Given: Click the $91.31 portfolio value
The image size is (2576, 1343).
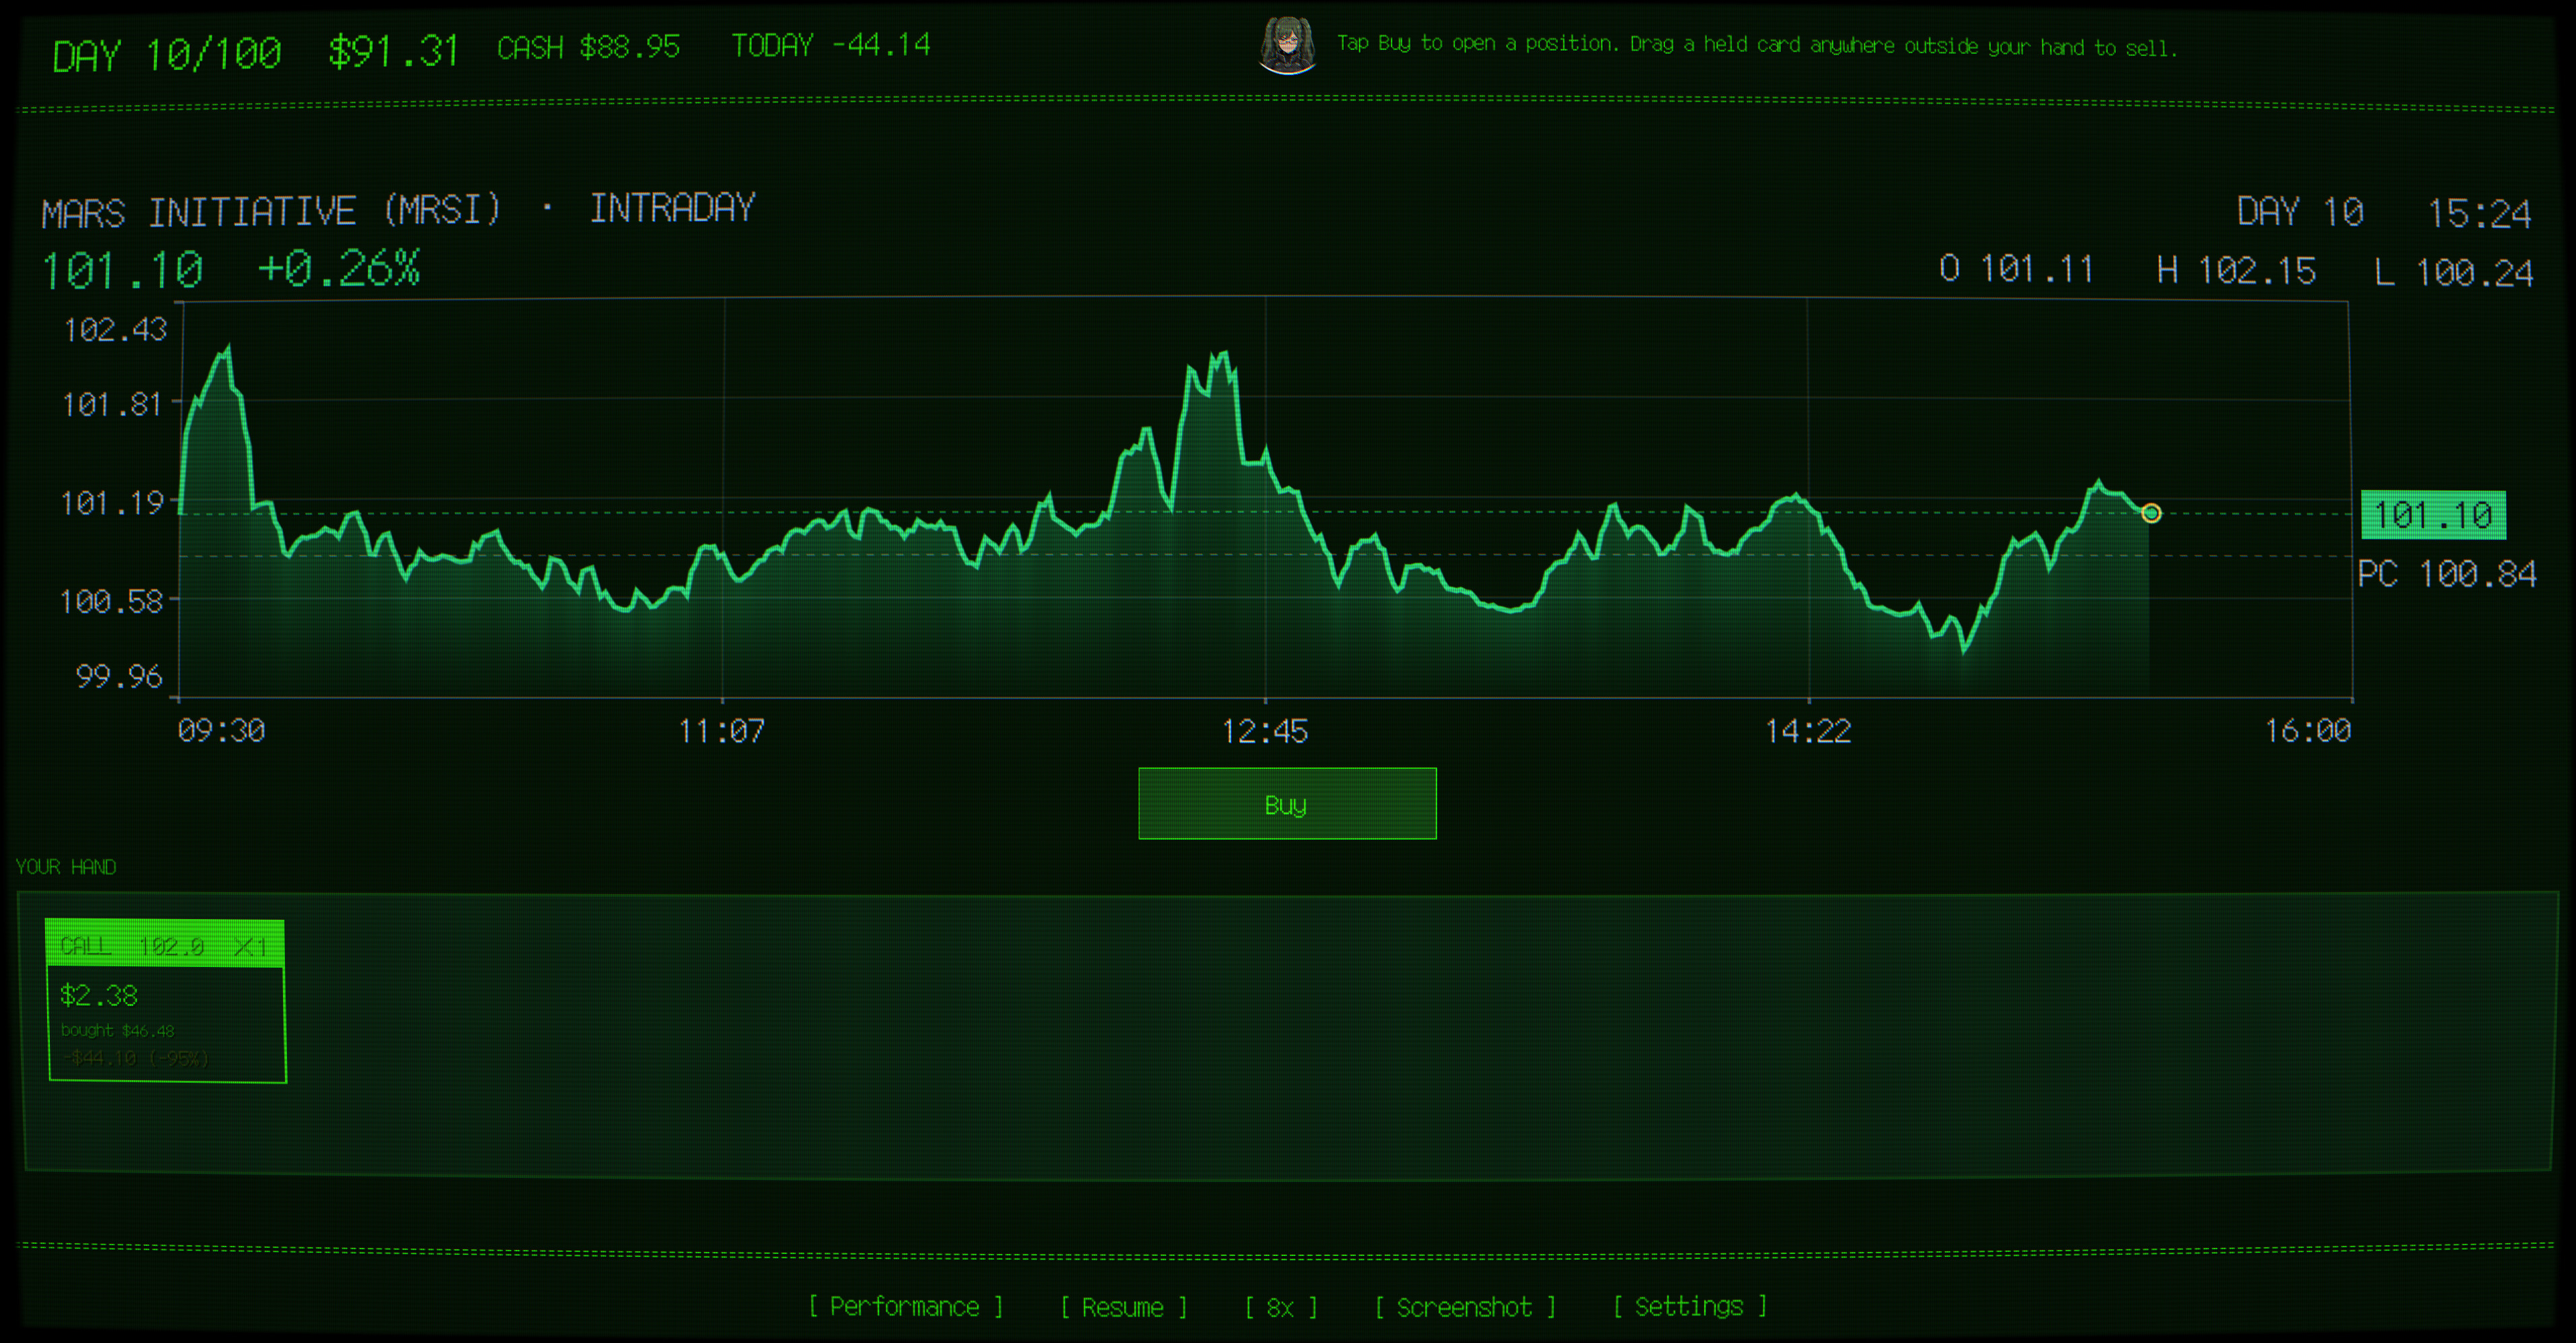Looking at the screenshot, I should point(393,52).
